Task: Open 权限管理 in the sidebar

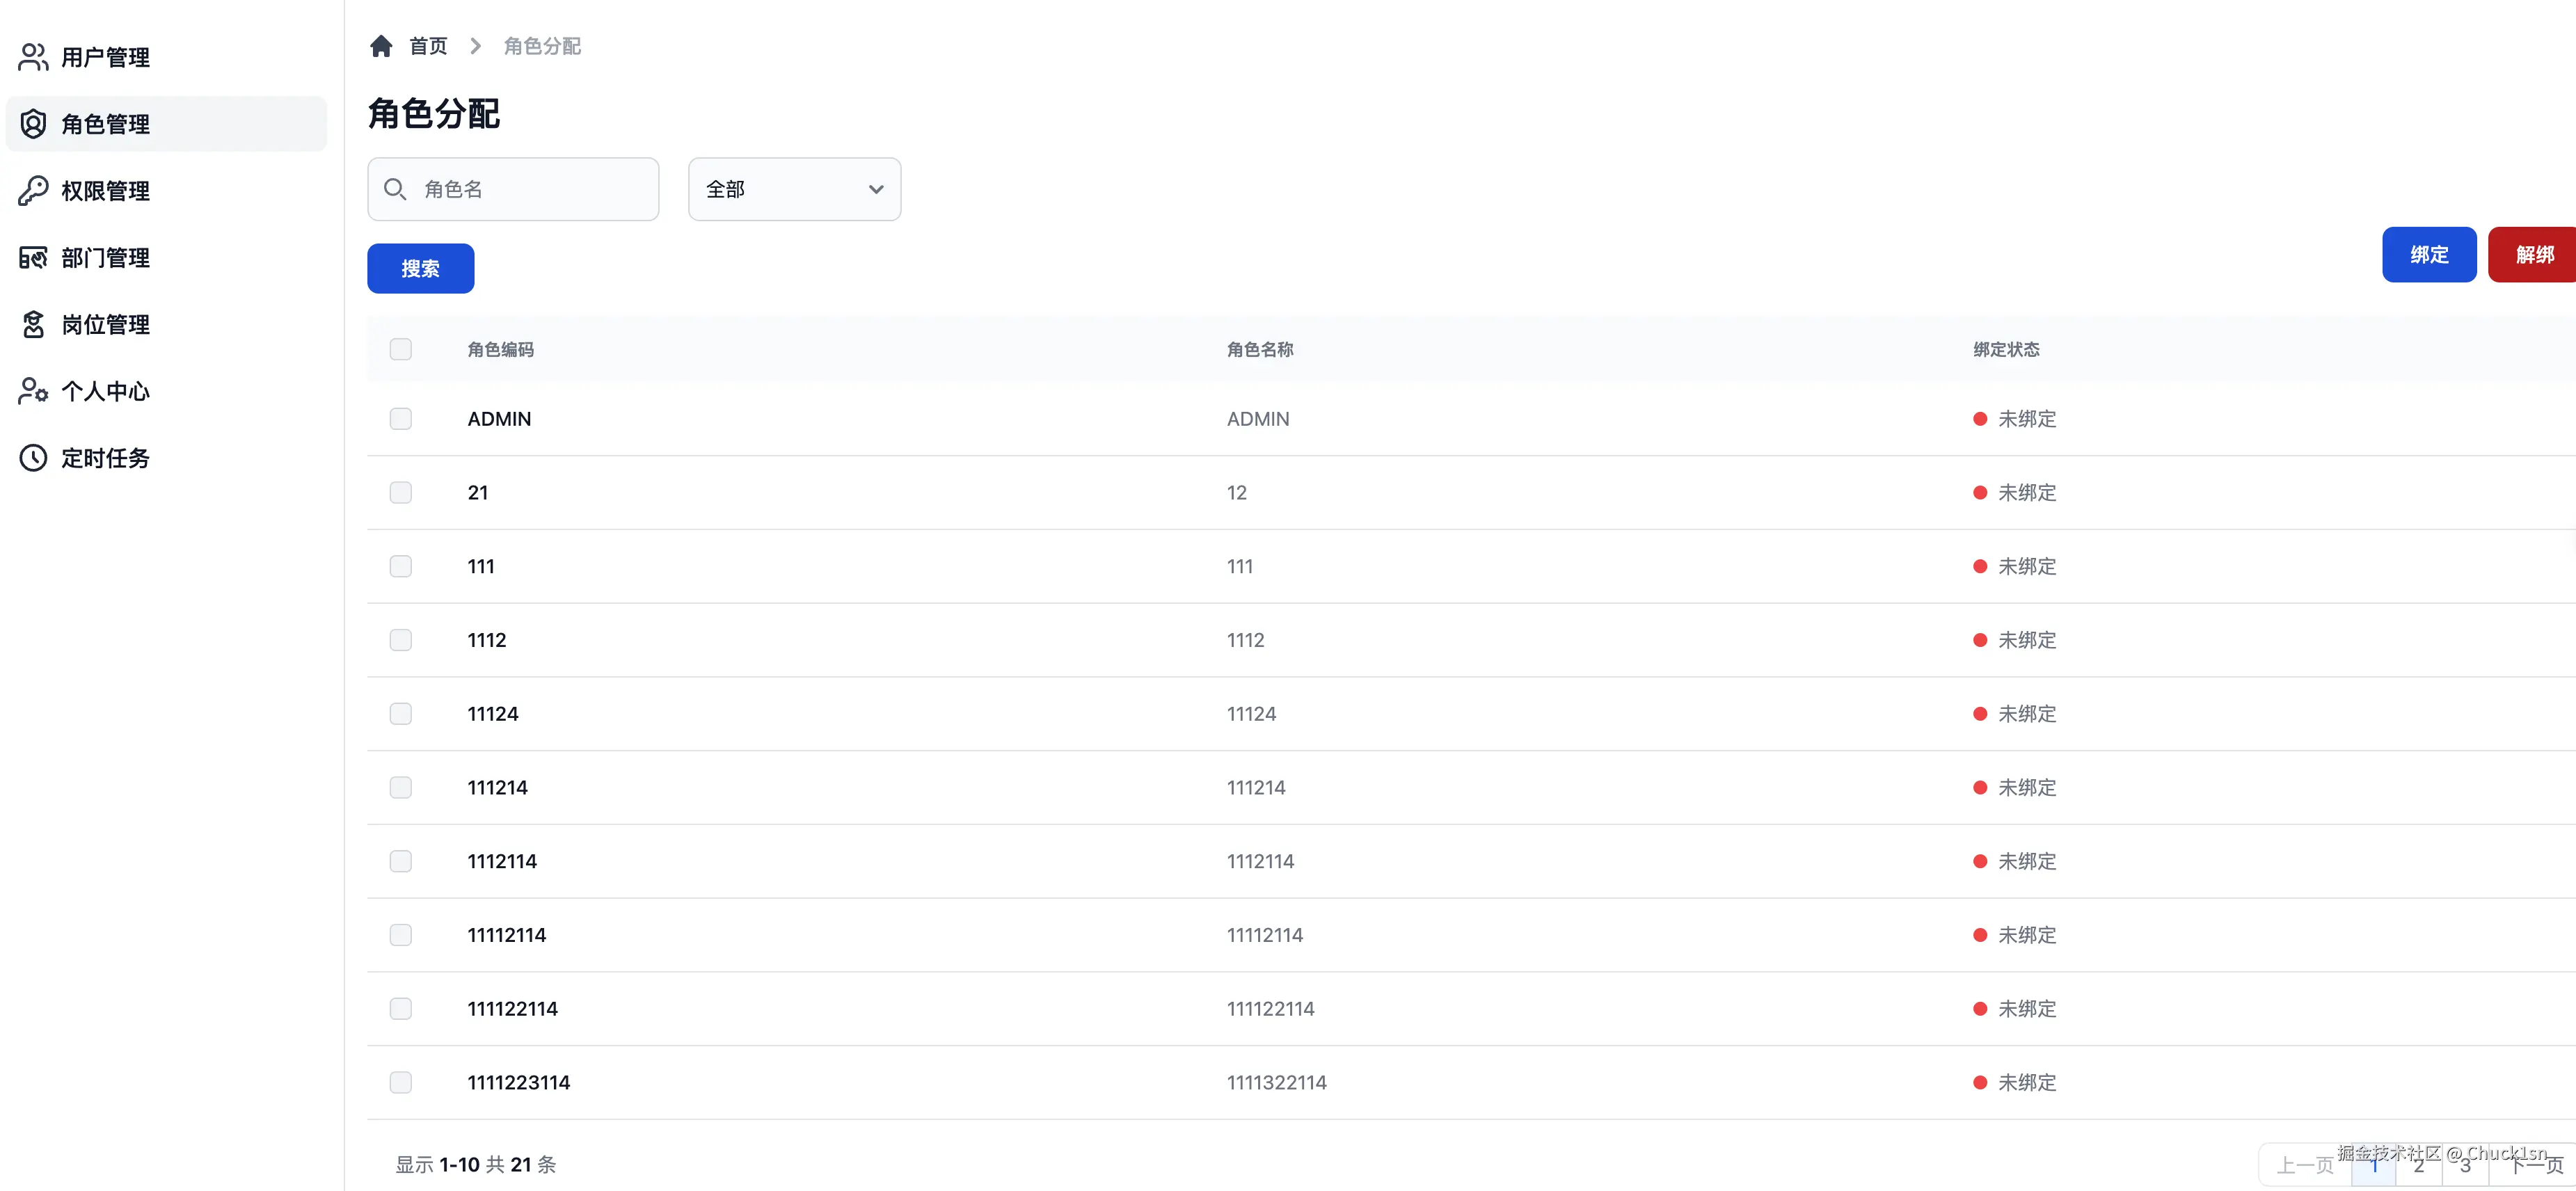Action: coord(105,191)
